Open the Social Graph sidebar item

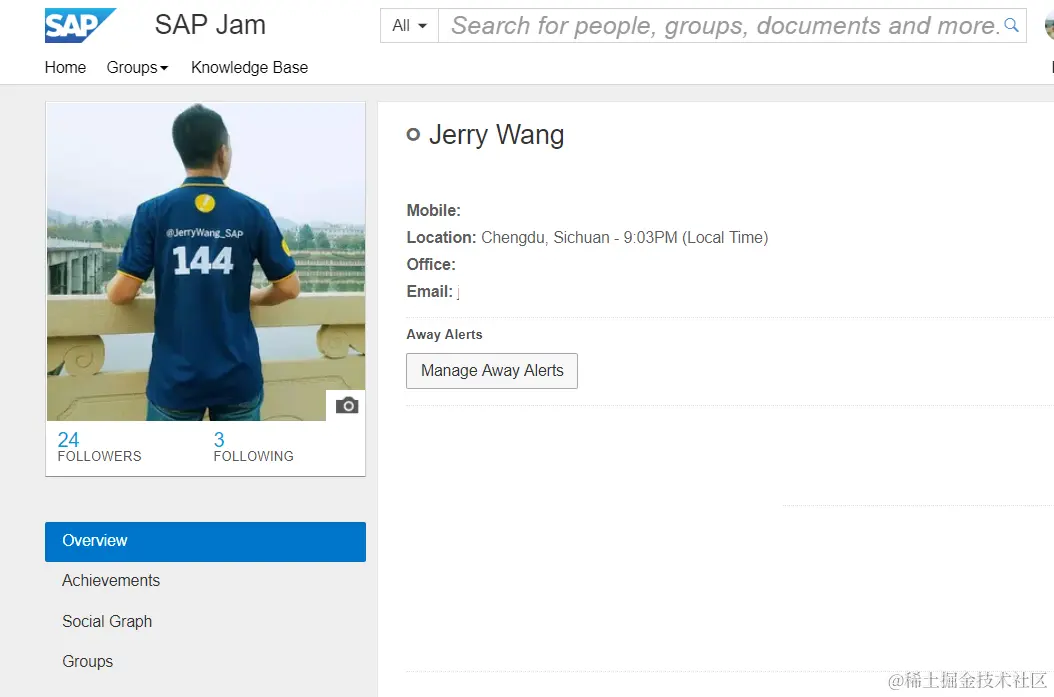(107, 622)
